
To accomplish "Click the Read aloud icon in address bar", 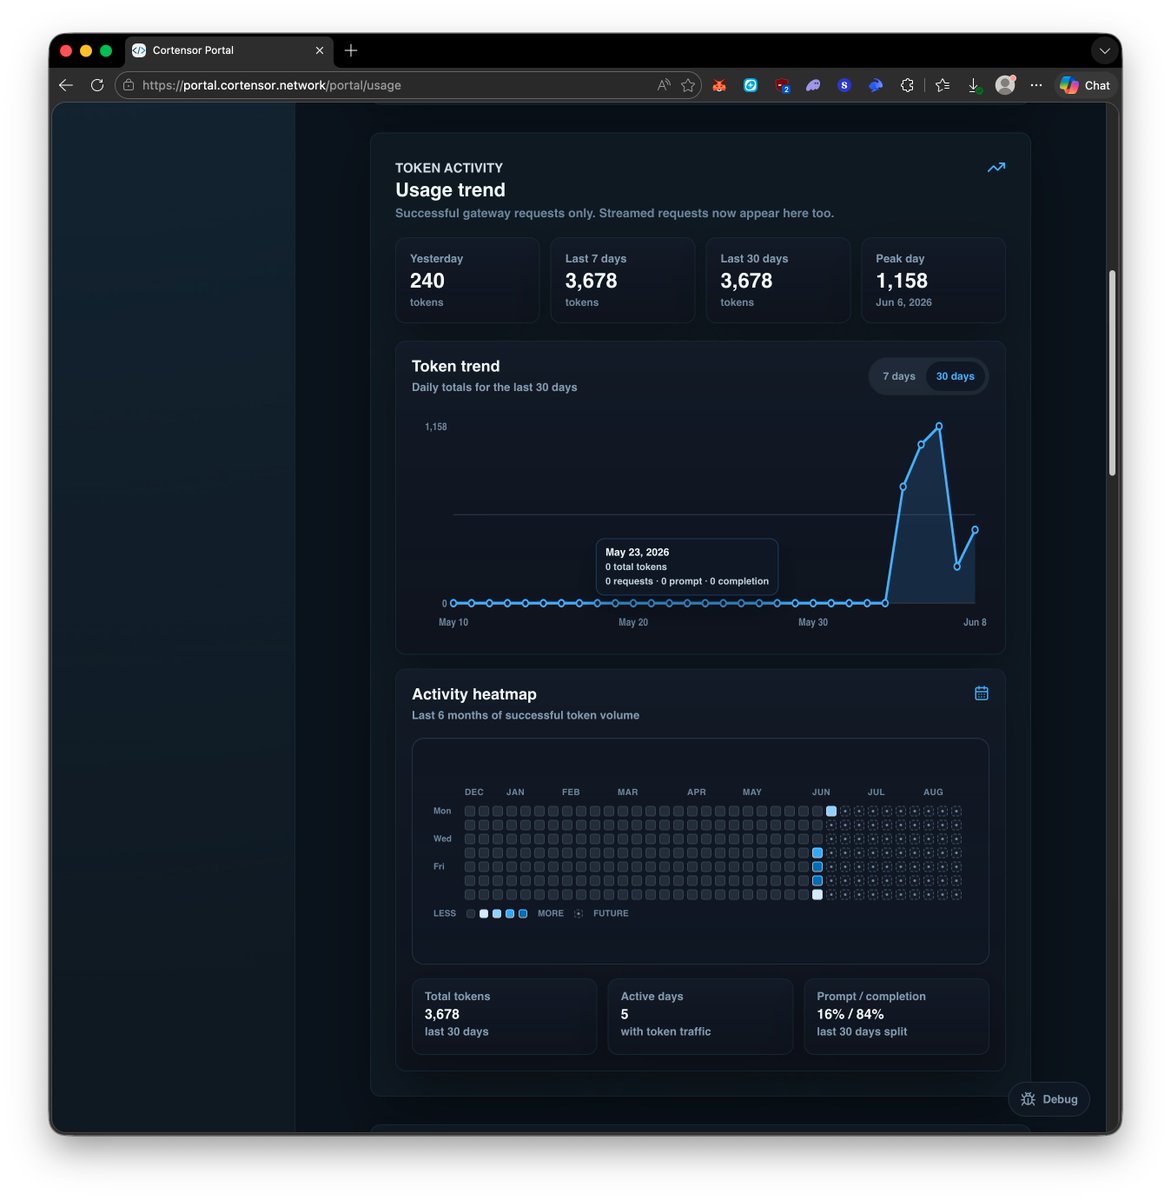I will click(x=663, y=85).
